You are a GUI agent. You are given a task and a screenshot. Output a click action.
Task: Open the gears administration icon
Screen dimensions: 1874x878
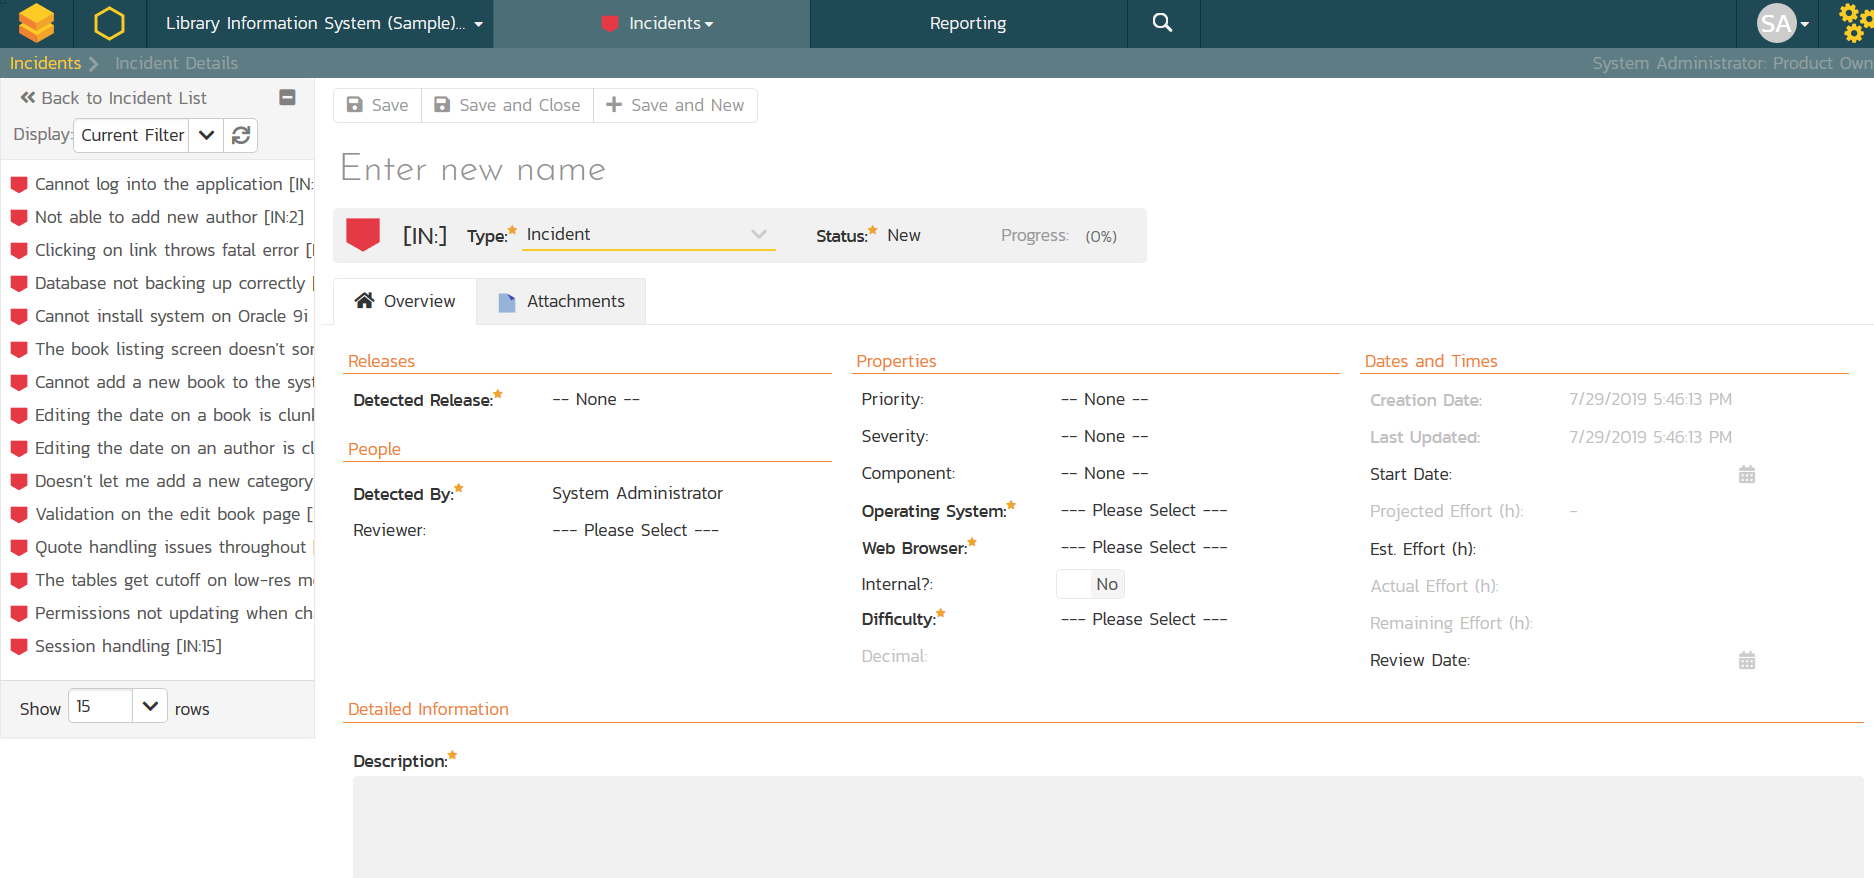[x=1855, y=23]
